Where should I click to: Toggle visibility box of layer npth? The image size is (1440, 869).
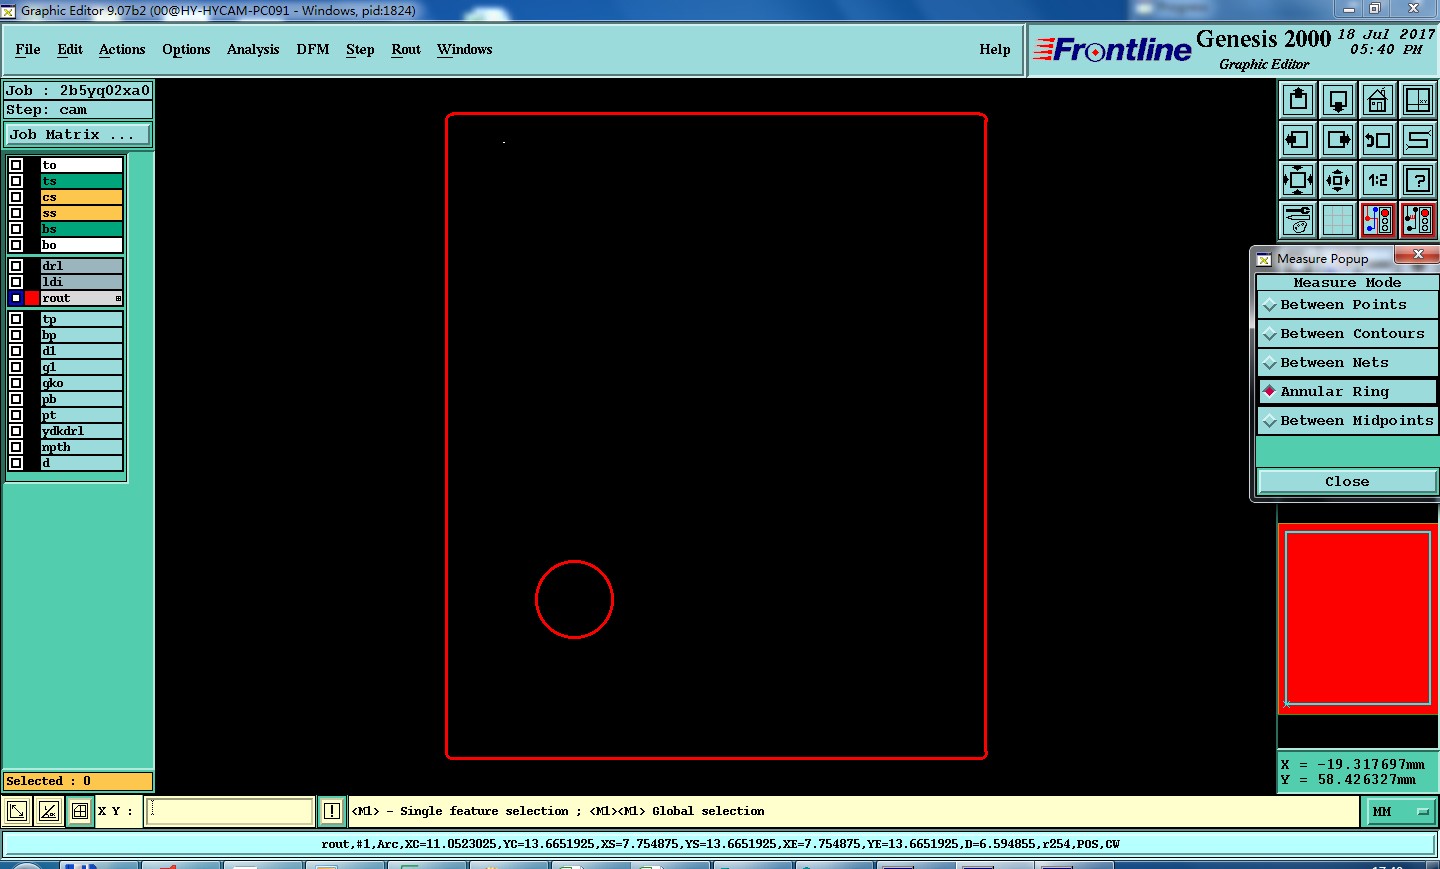coord(16,447)
